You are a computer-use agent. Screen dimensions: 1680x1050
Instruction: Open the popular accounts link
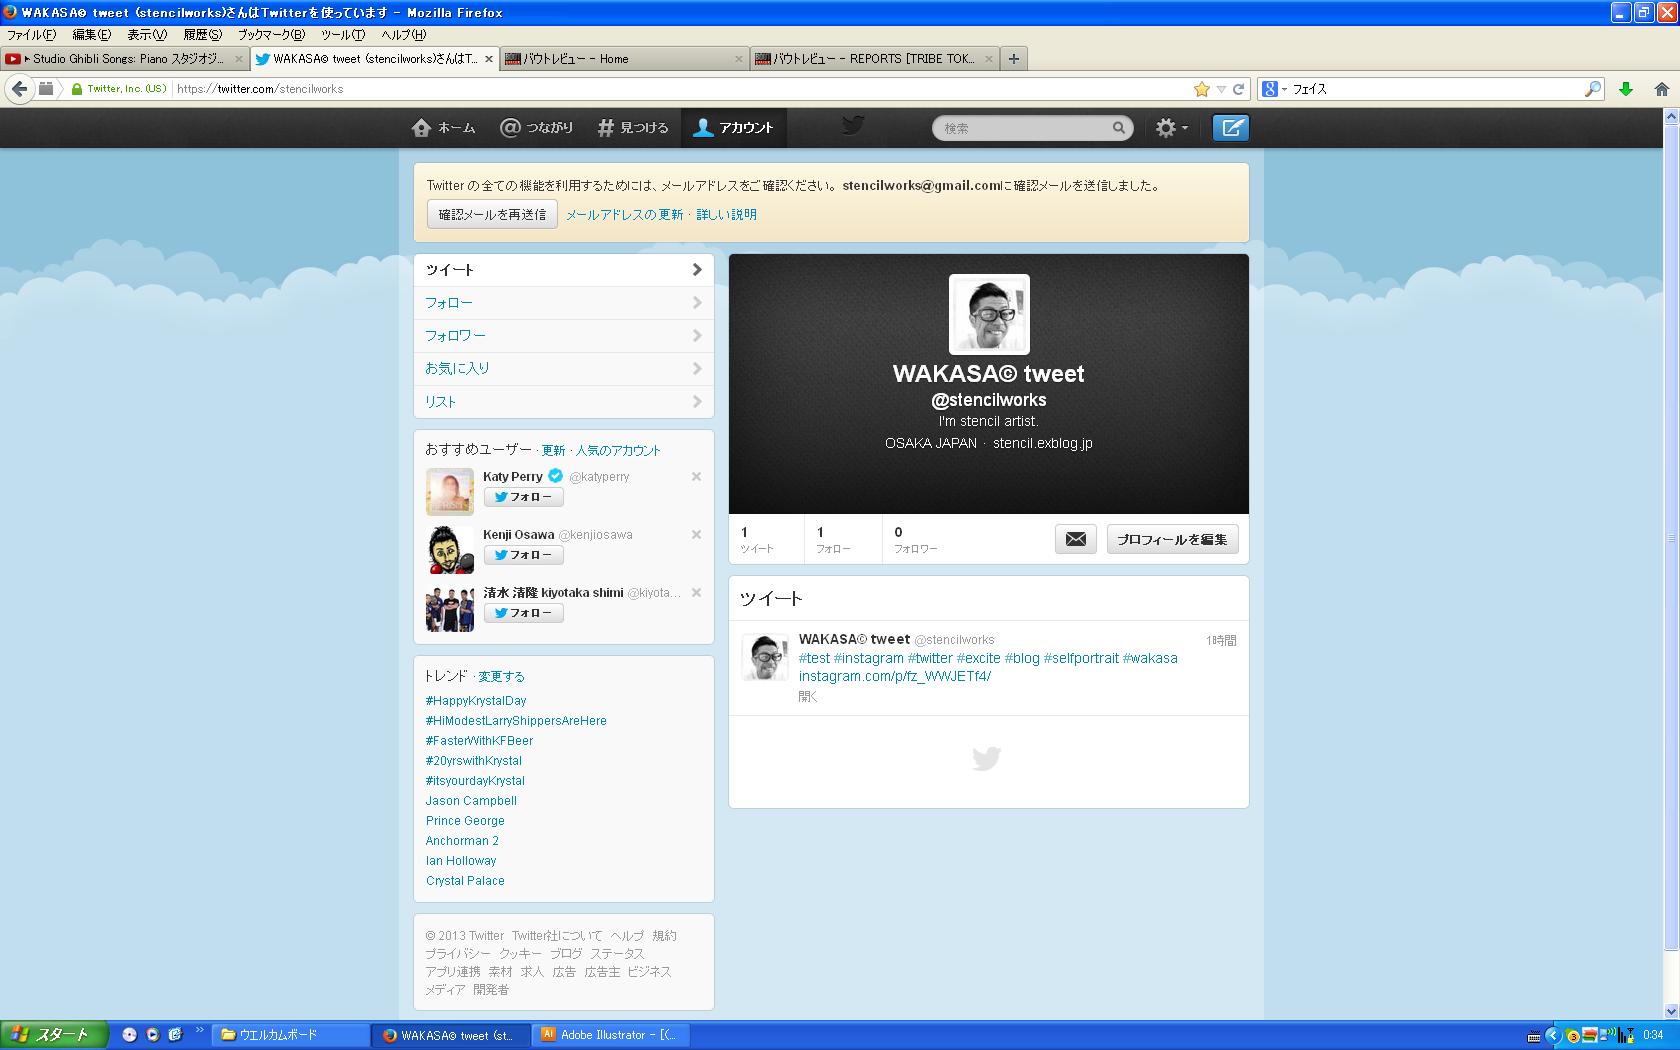618,451
